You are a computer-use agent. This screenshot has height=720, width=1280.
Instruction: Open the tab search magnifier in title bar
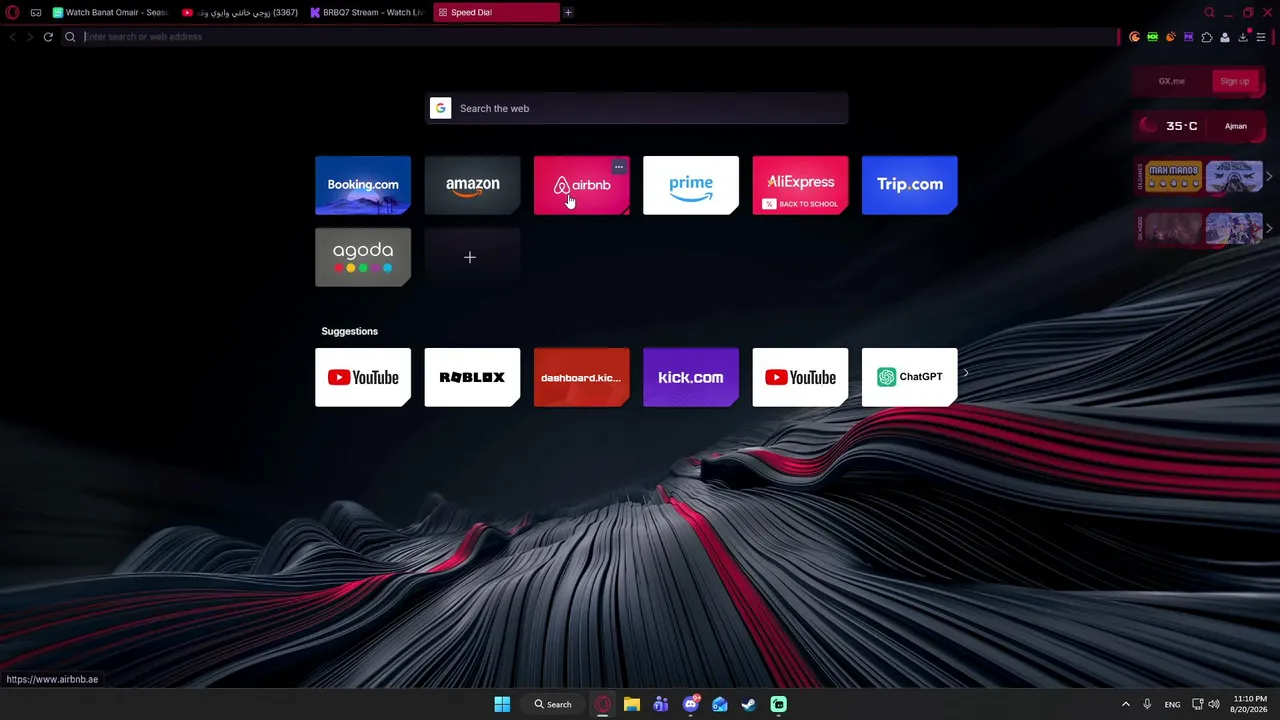coord(1209,12)
